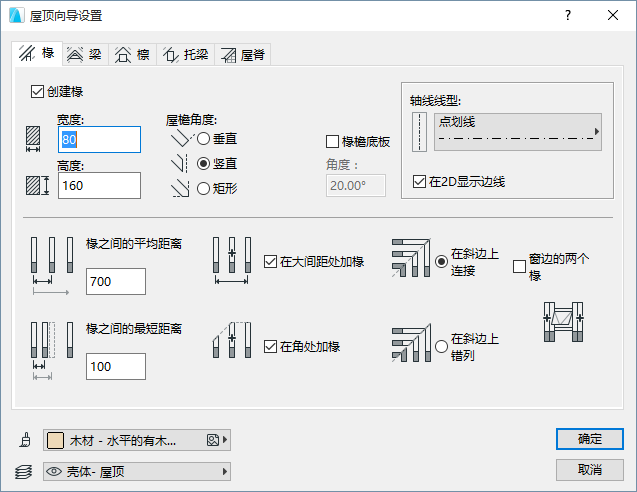637x492 pixels.
Task: Choose the 矩形 eave angle radio button
Action: point(204,187)
